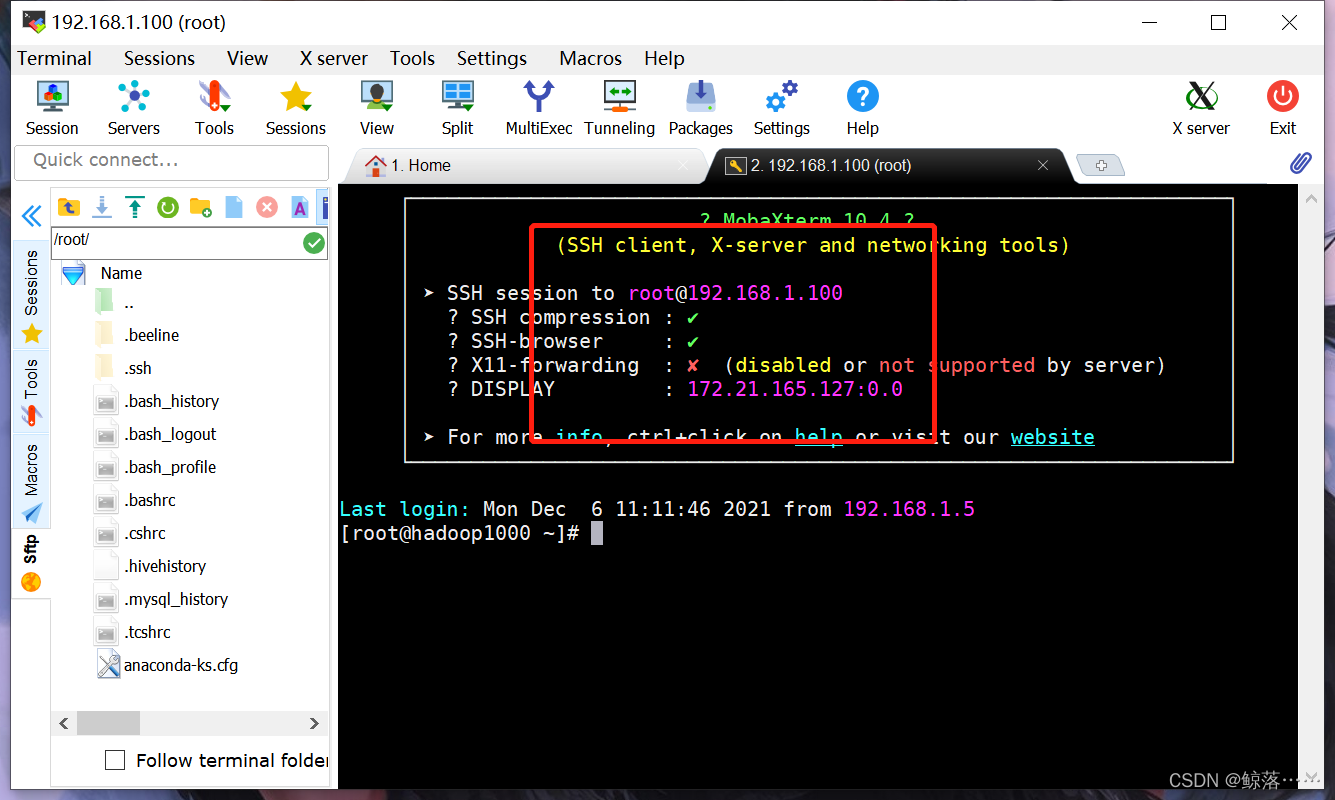Open the Help menu in the menu bar
The width and height of the screenshot is (1335, 800).
click(x=664, y=58)
